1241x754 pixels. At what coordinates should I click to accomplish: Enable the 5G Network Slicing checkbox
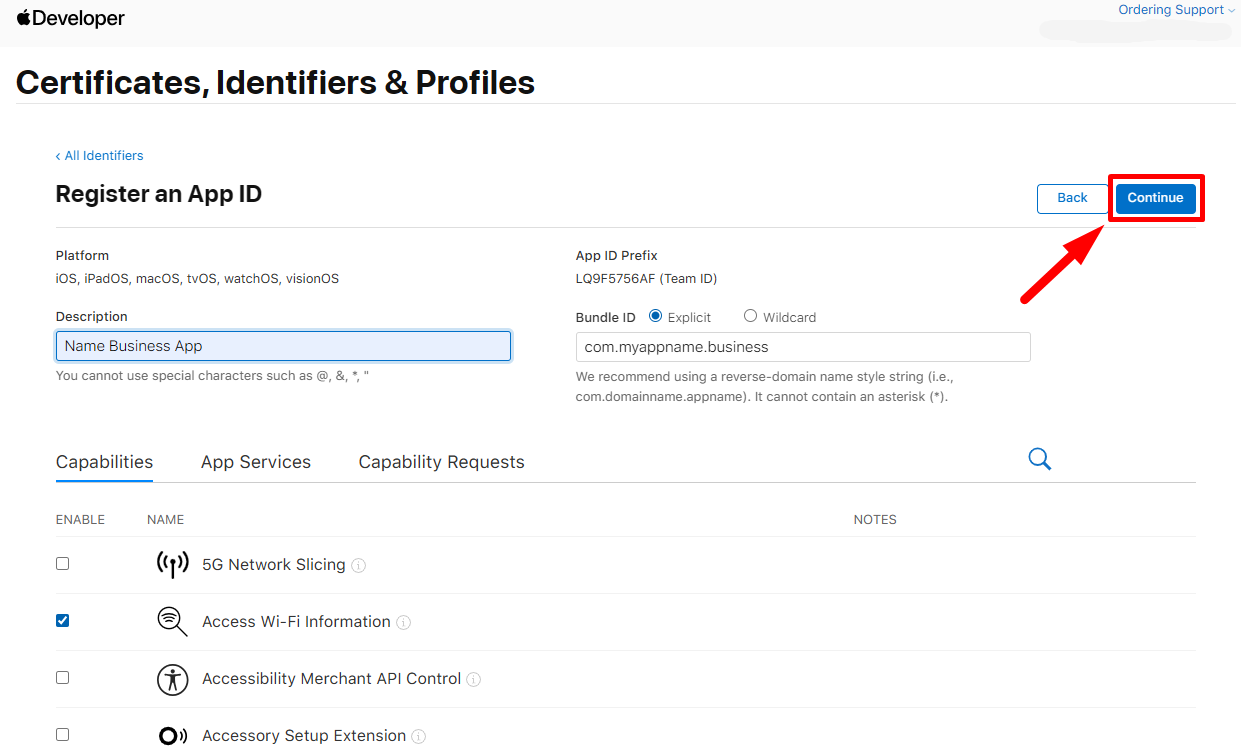[x=62, y=563]
